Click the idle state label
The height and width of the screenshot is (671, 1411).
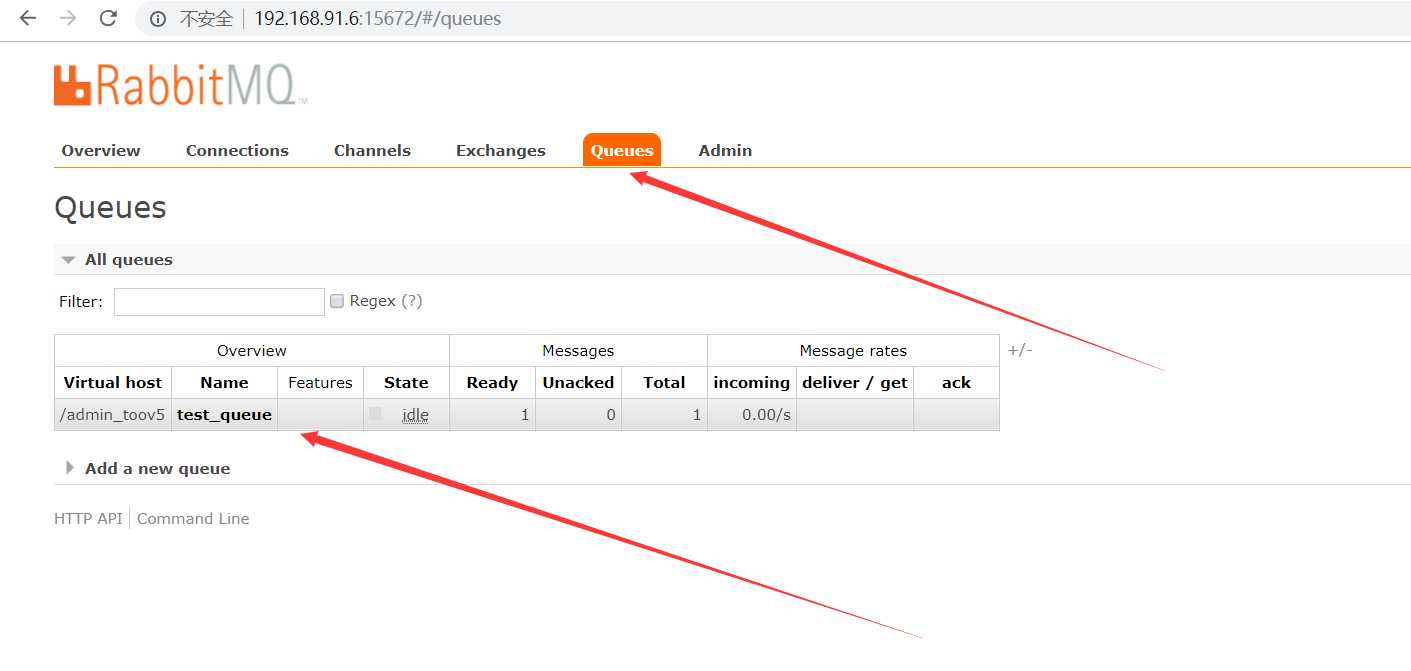pos(415,414)
